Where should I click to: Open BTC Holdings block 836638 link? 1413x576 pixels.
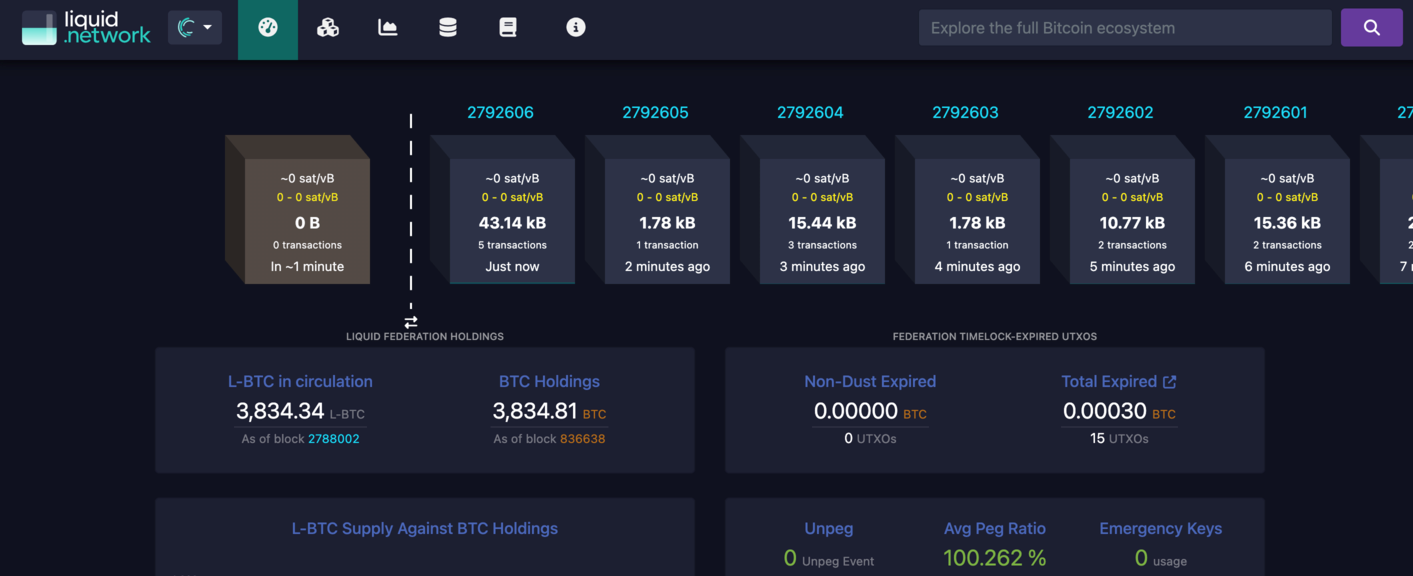point(582,439)
